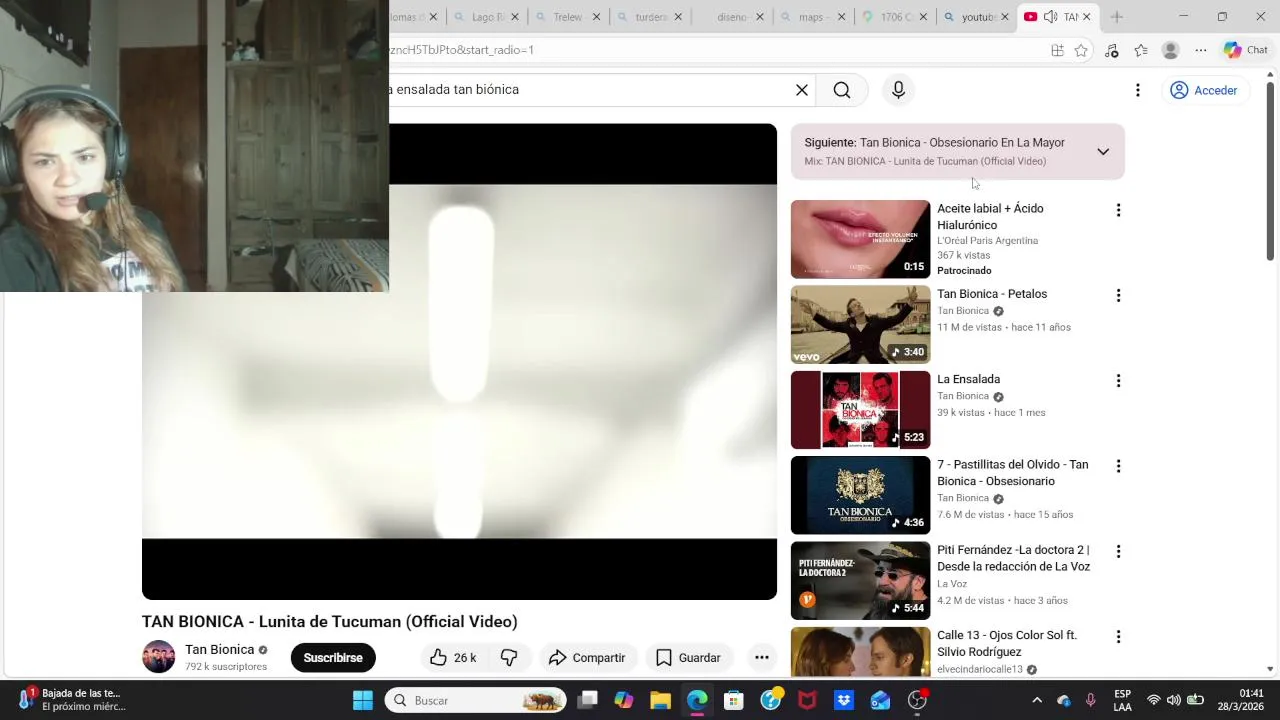Open Pastillitas del Olvido thumbnail
The width and height of the screenshot is (1280, 720).
pos(860,495)
